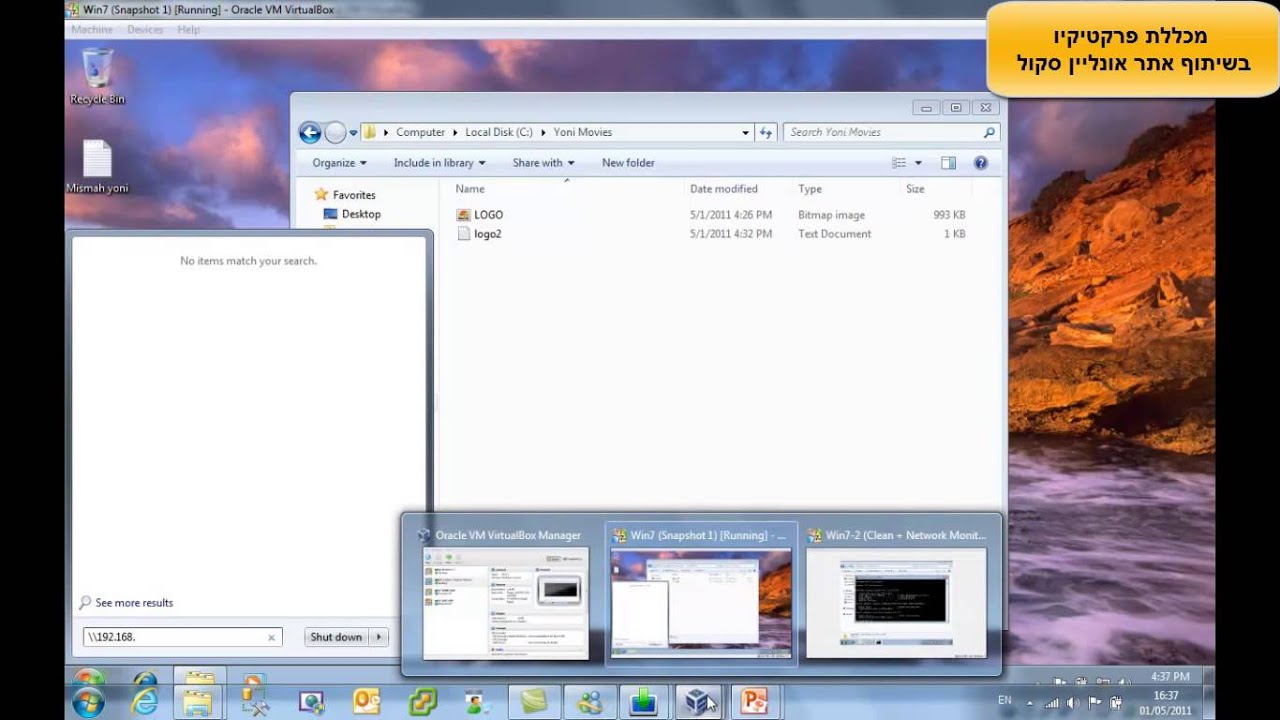Open the Recycle Bin desktop icon
This screenshot has height=720, width=1280.
point(97,77)
